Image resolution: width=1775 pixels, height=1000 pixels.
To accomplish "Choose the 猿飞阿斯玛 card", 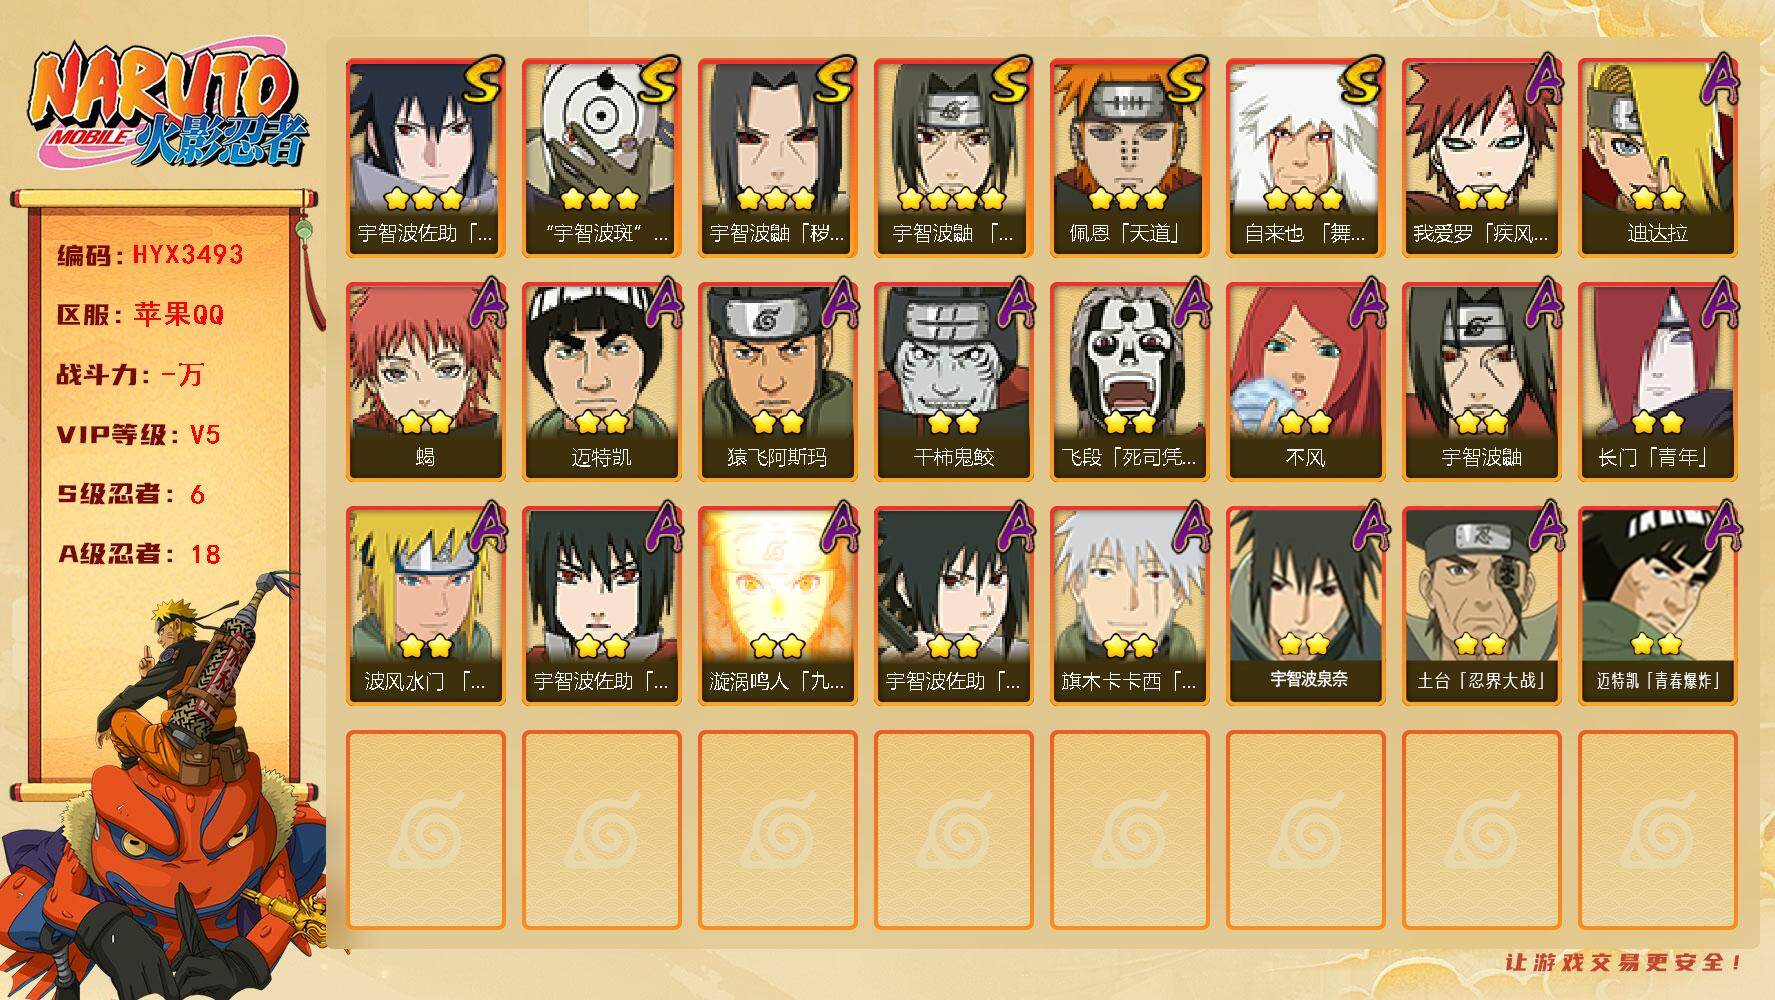I will 777,382.
